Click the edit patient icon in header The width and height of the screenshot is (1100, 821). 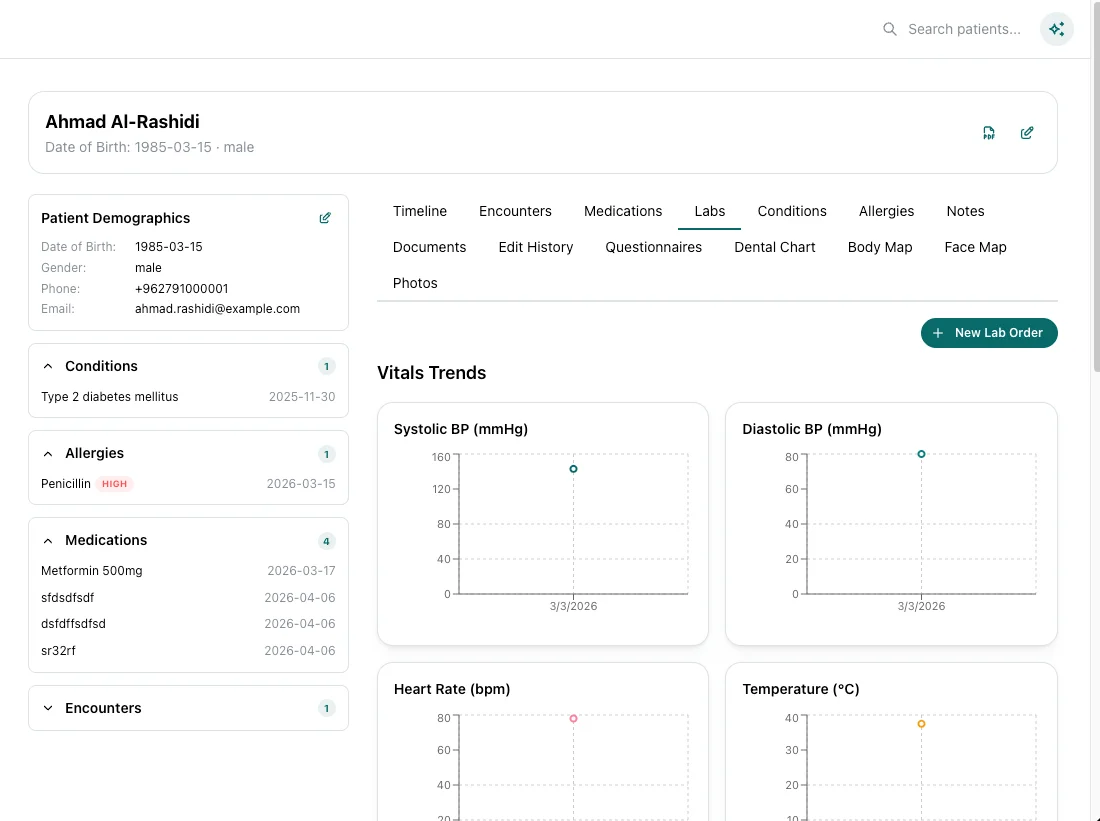pyautogui.click(x=1027, y=133)
